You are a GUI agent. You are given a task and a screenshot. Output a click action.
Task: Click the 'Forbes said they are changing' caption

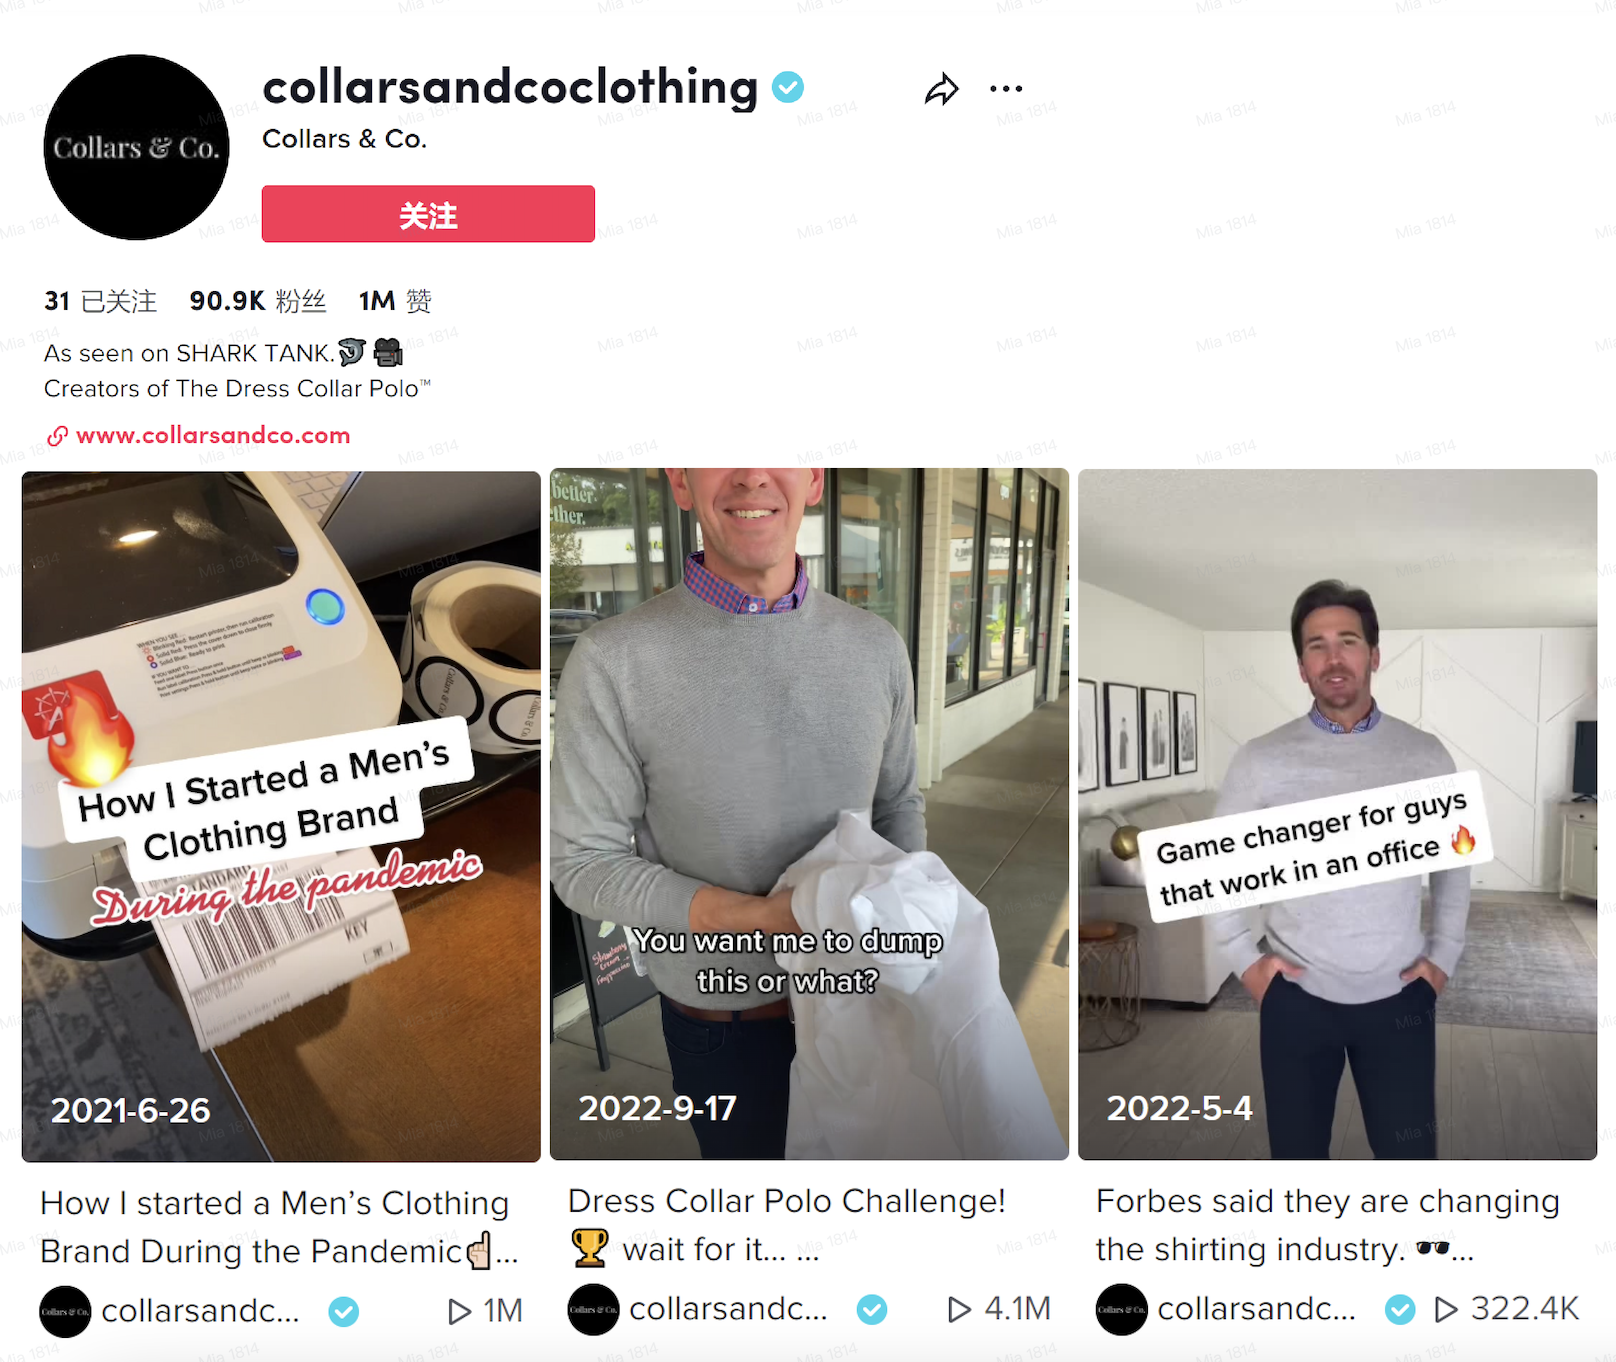pos(1327,1201)
